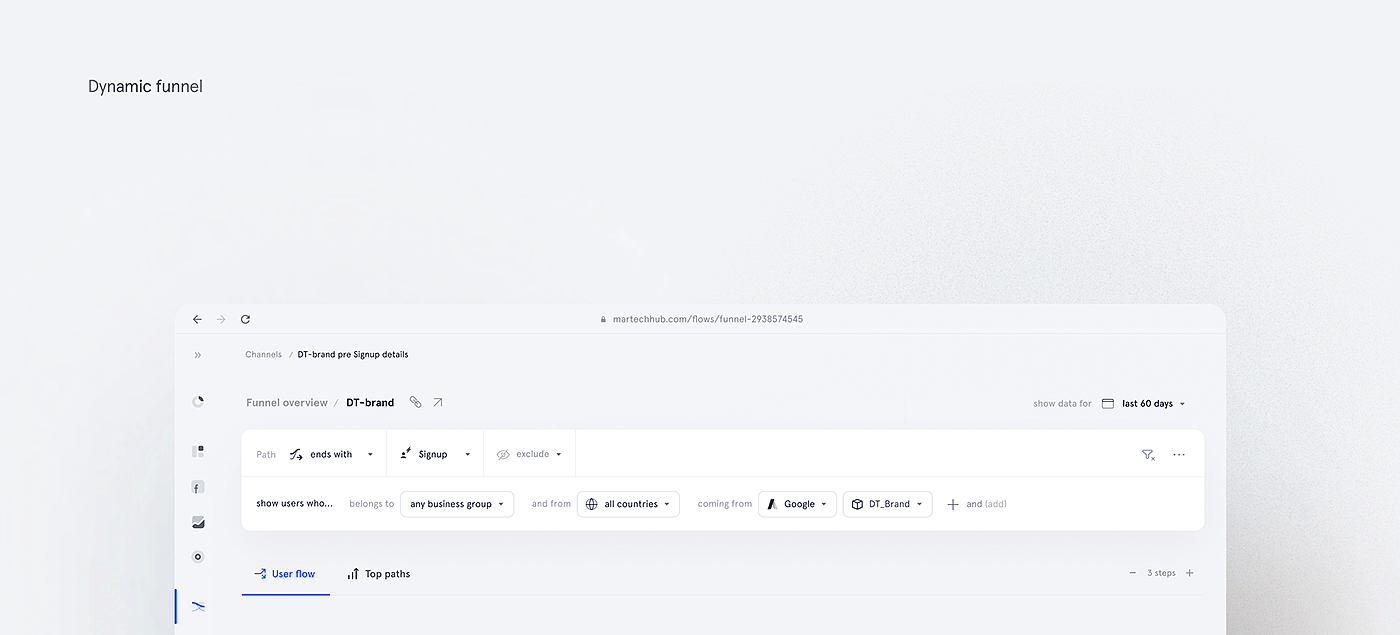This screenshot has width=1400, height=635.
Task: Open the Facebook sidebar icon
Action: (198, 487)
